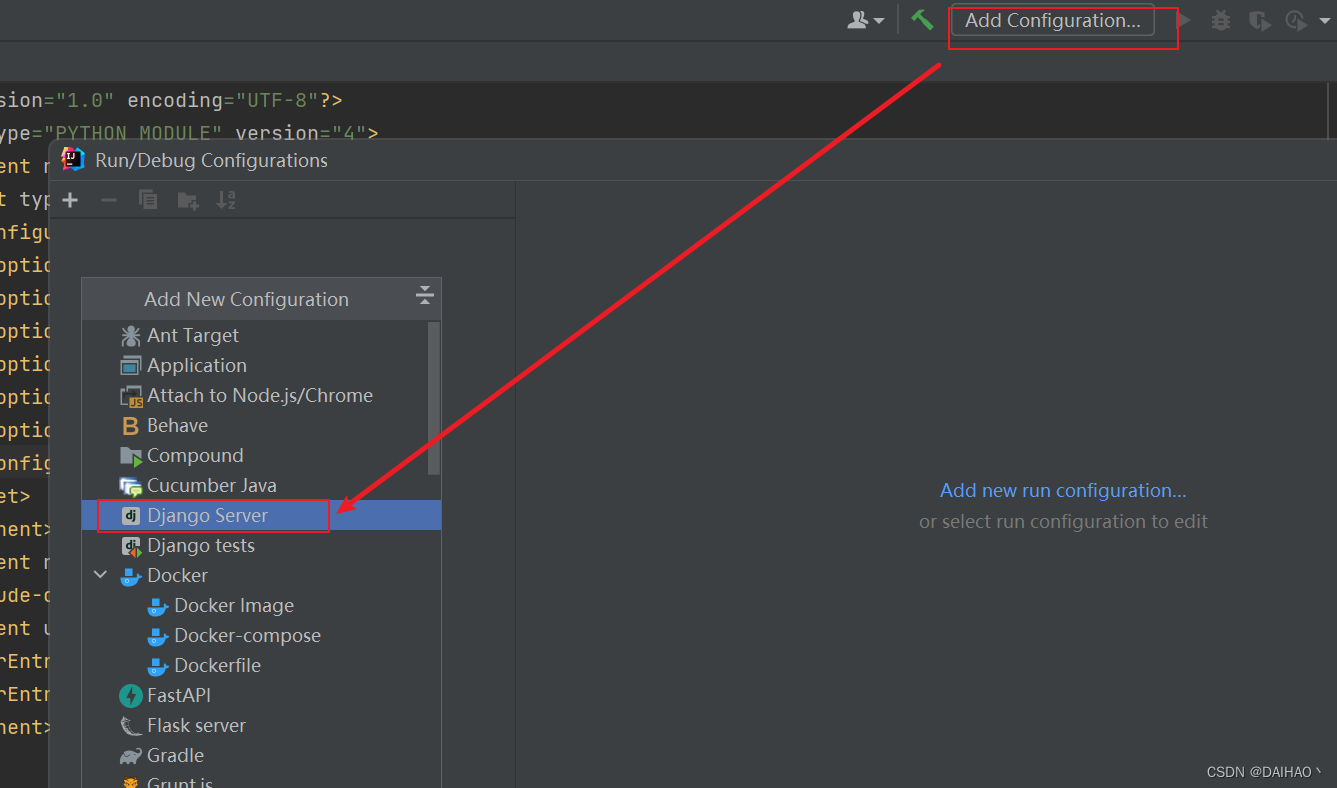Click the Sort Configurations alphabetically icon
Screen dimensions: 1337x788
[226, 200]
